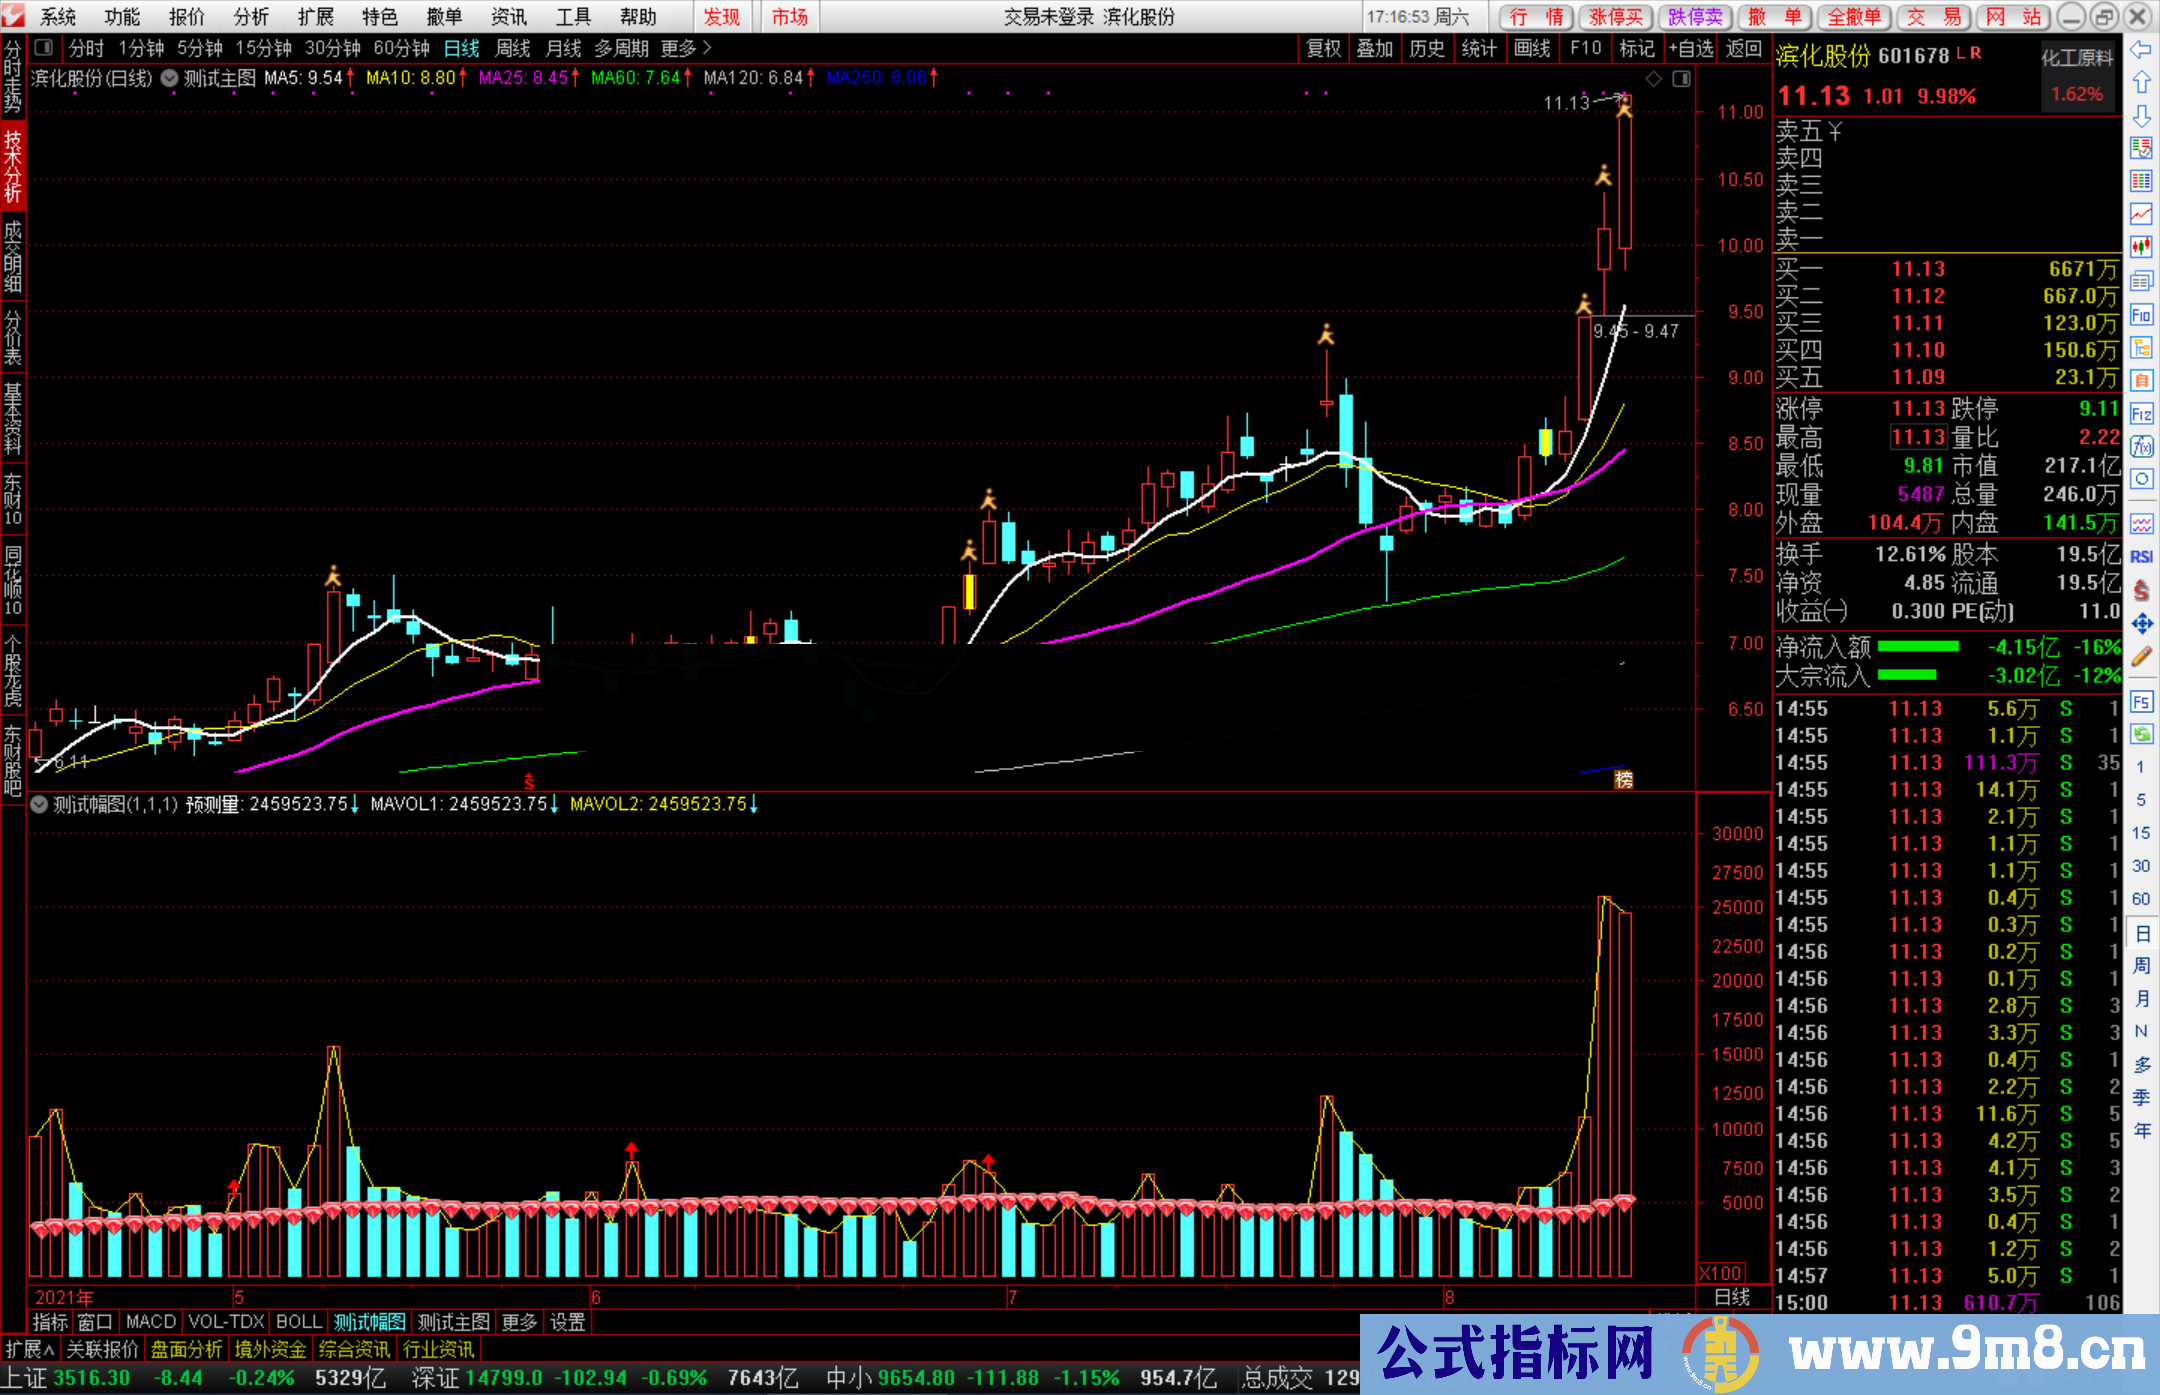Switch to the MACD indicator tab
Image resolution: width=2160 pixels, height=1395 pixels.
(x=151, y=1322)
